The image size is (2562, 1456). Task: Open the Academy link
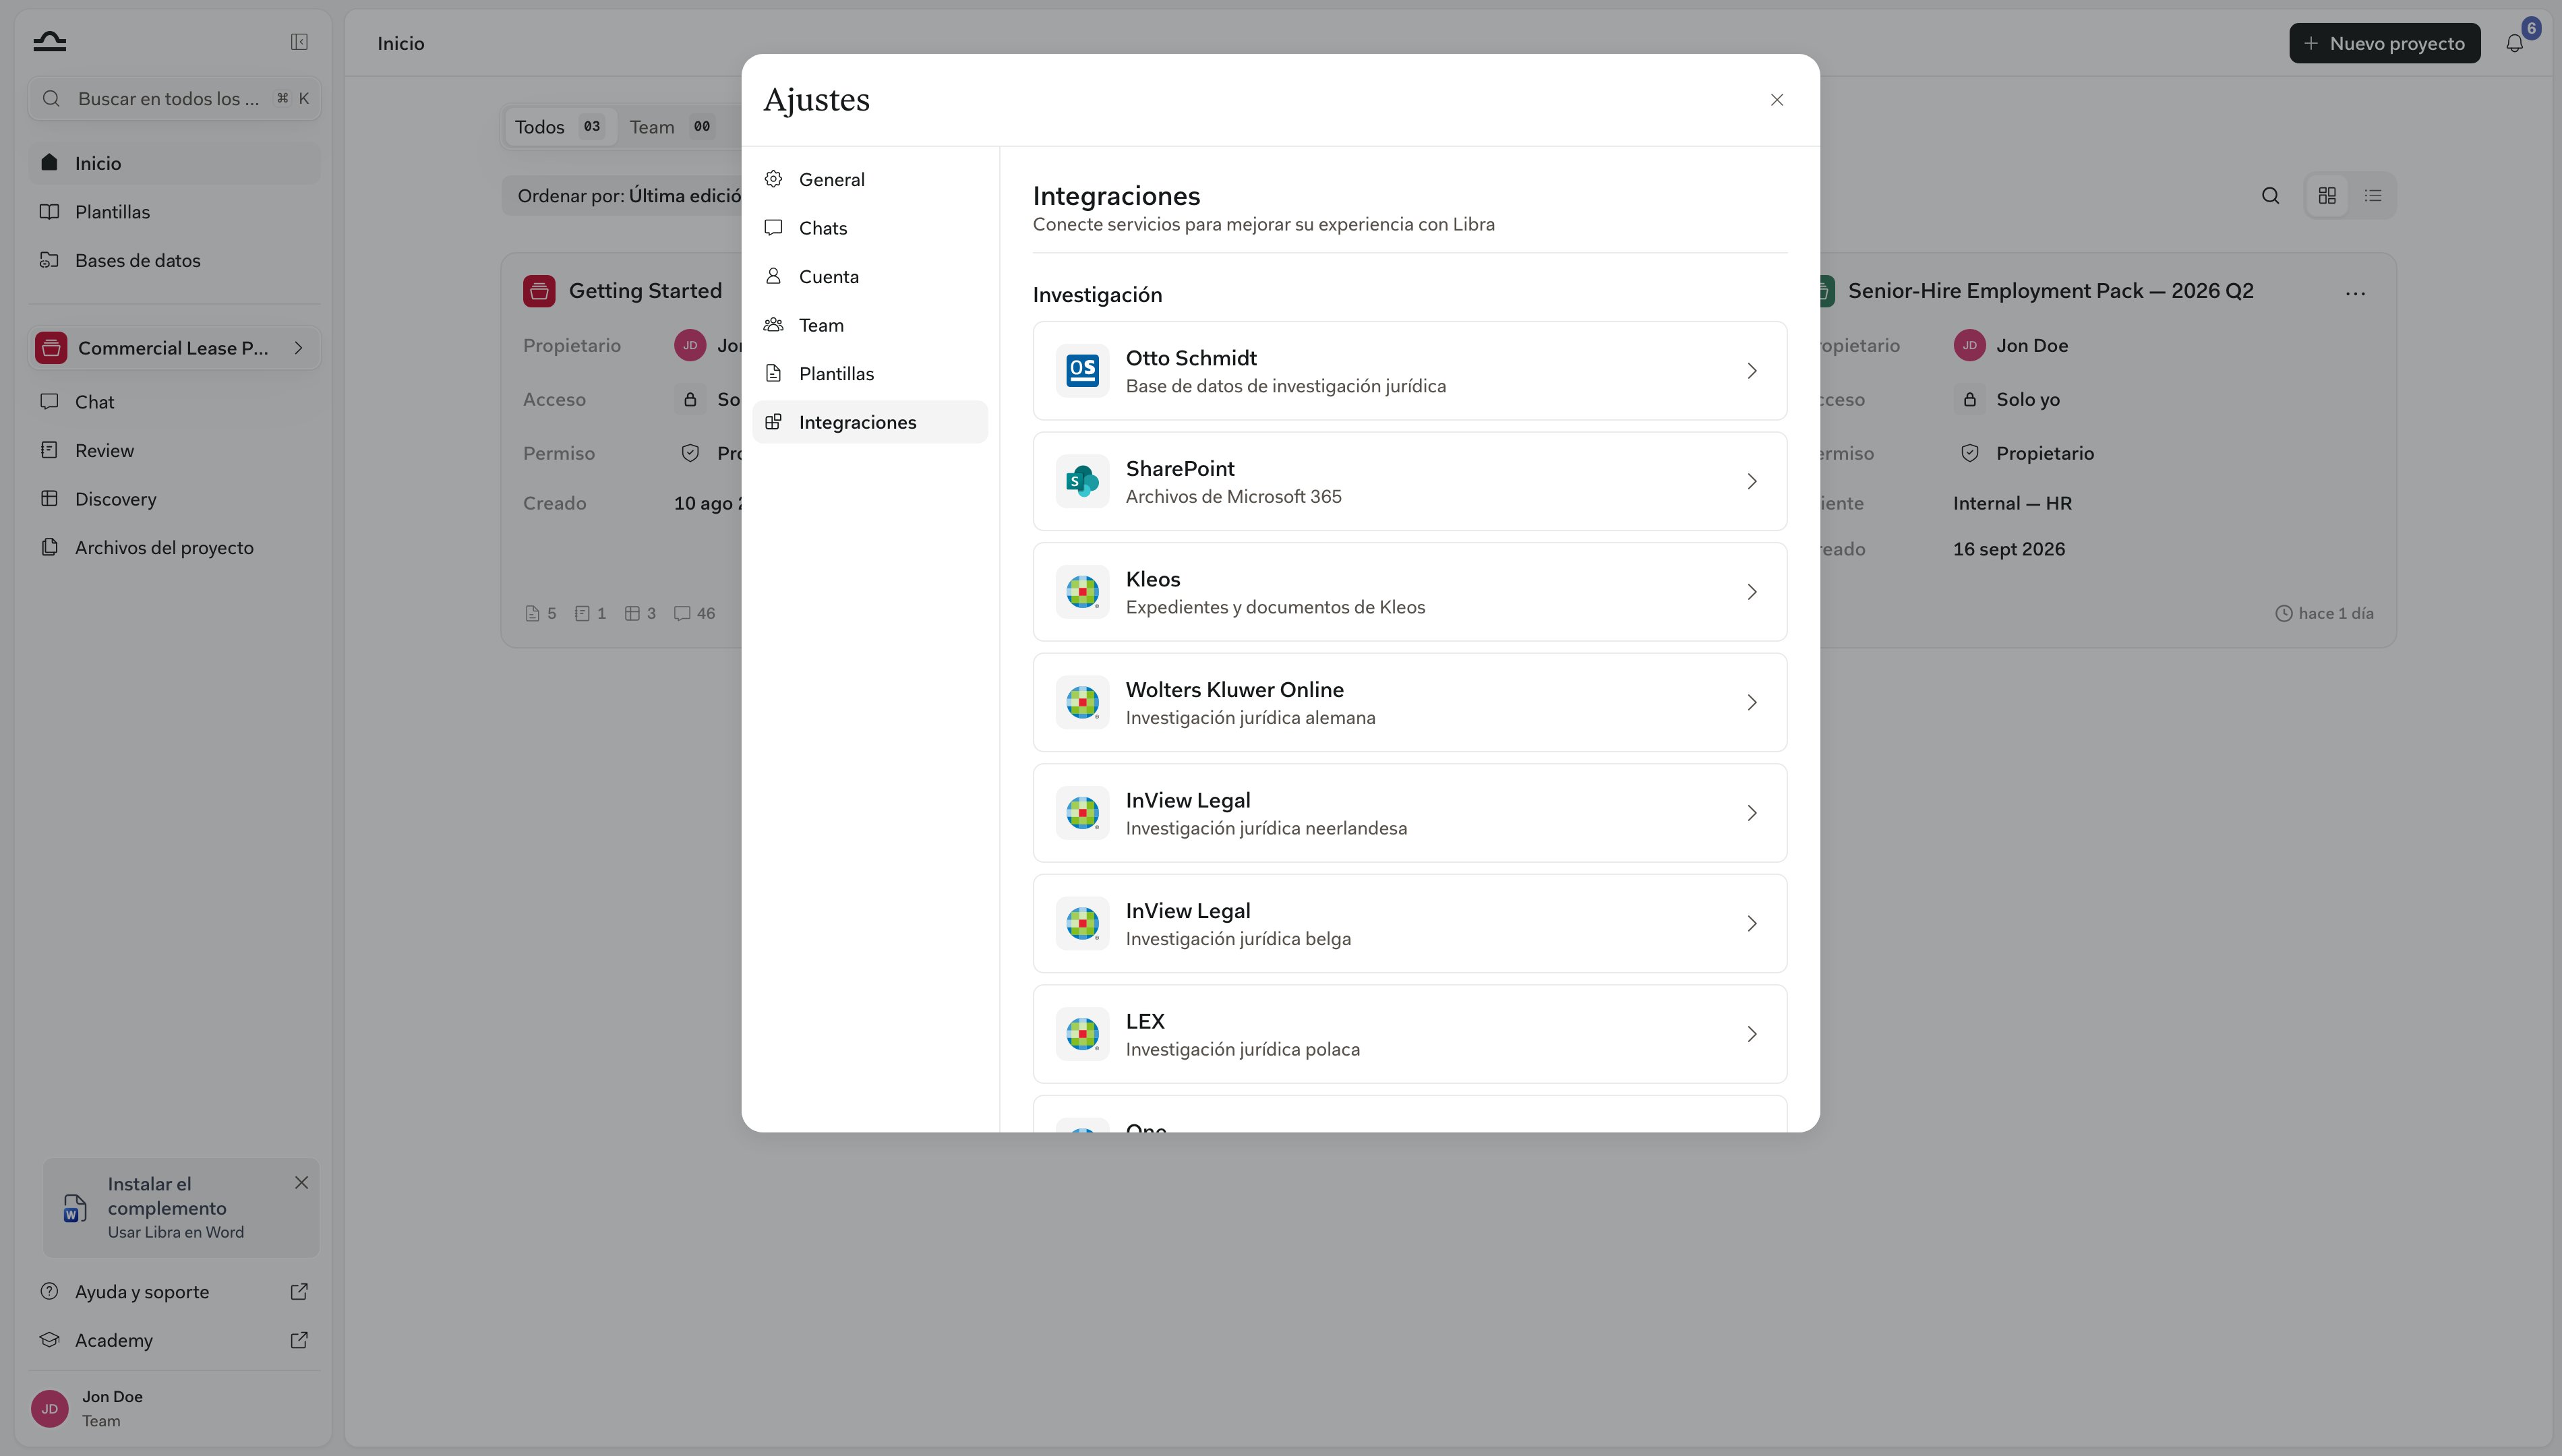174,1340
